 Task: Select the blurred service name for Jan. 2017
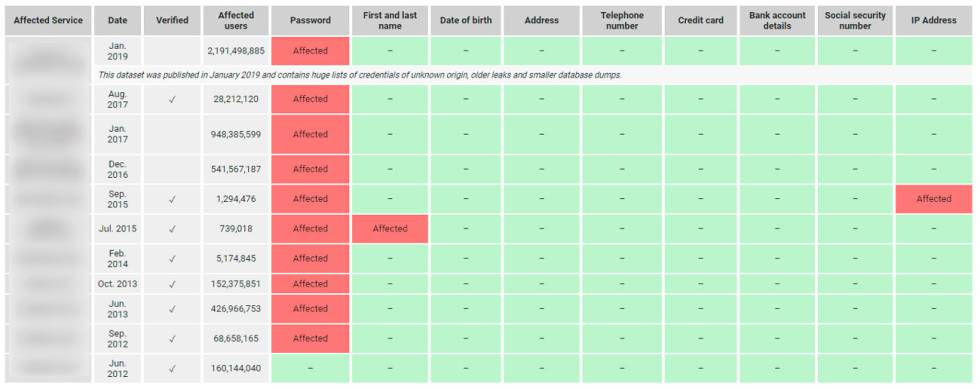(48, 134)
